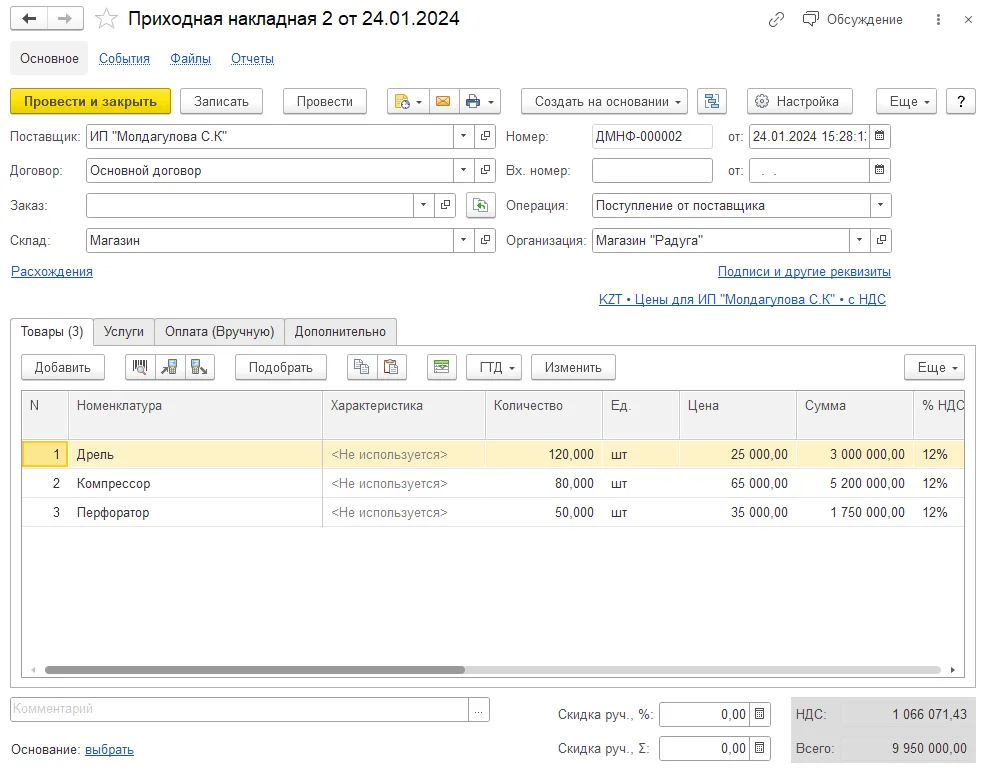Expand the Организация dropdown list
The height and width of the screenshot is (771, 983).
859,240
